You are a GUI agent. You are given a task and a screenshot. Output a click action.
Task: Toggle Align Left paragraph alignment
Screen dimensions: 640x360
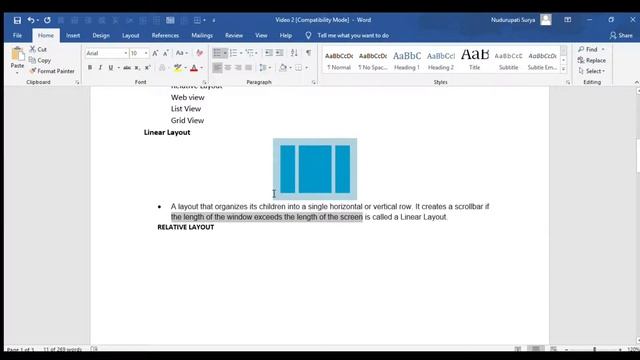[x=217, y=68]
